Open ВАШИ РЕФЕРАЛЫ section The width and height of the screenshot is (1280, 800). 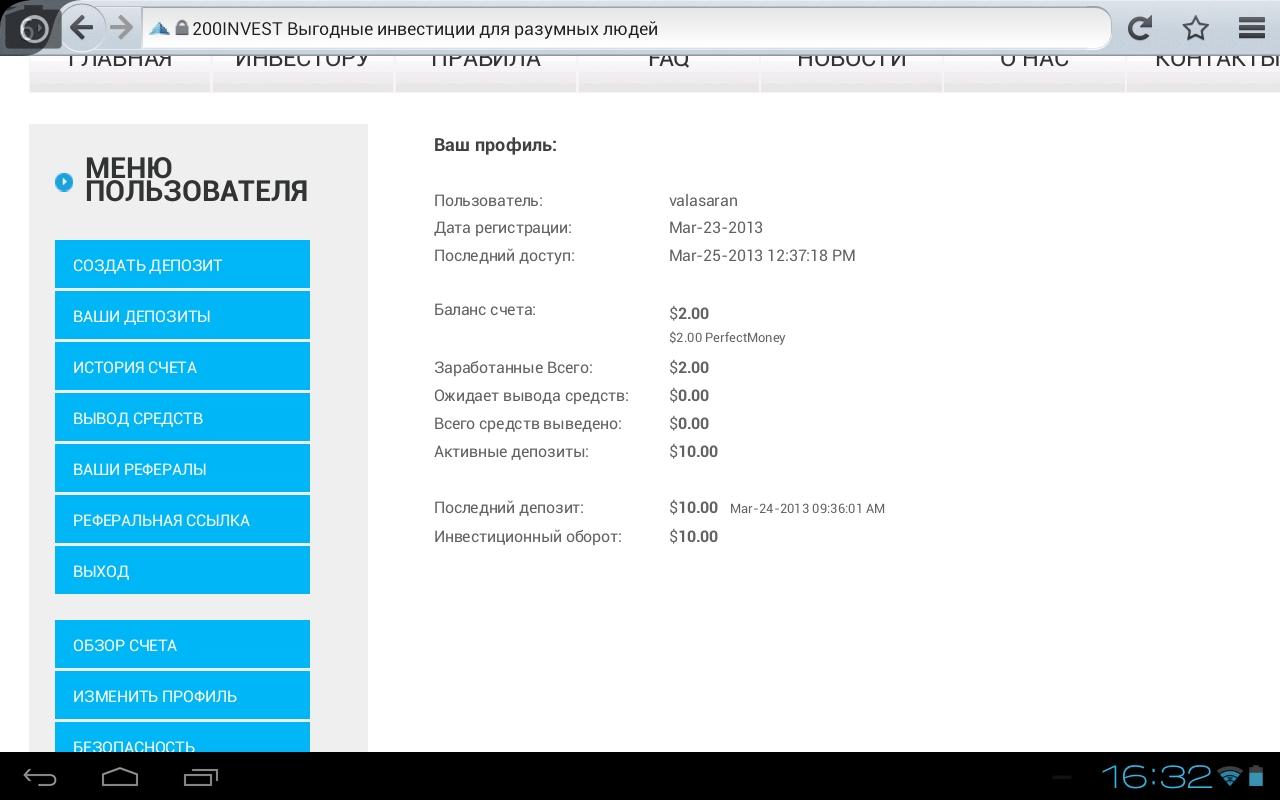pos(182,469)
